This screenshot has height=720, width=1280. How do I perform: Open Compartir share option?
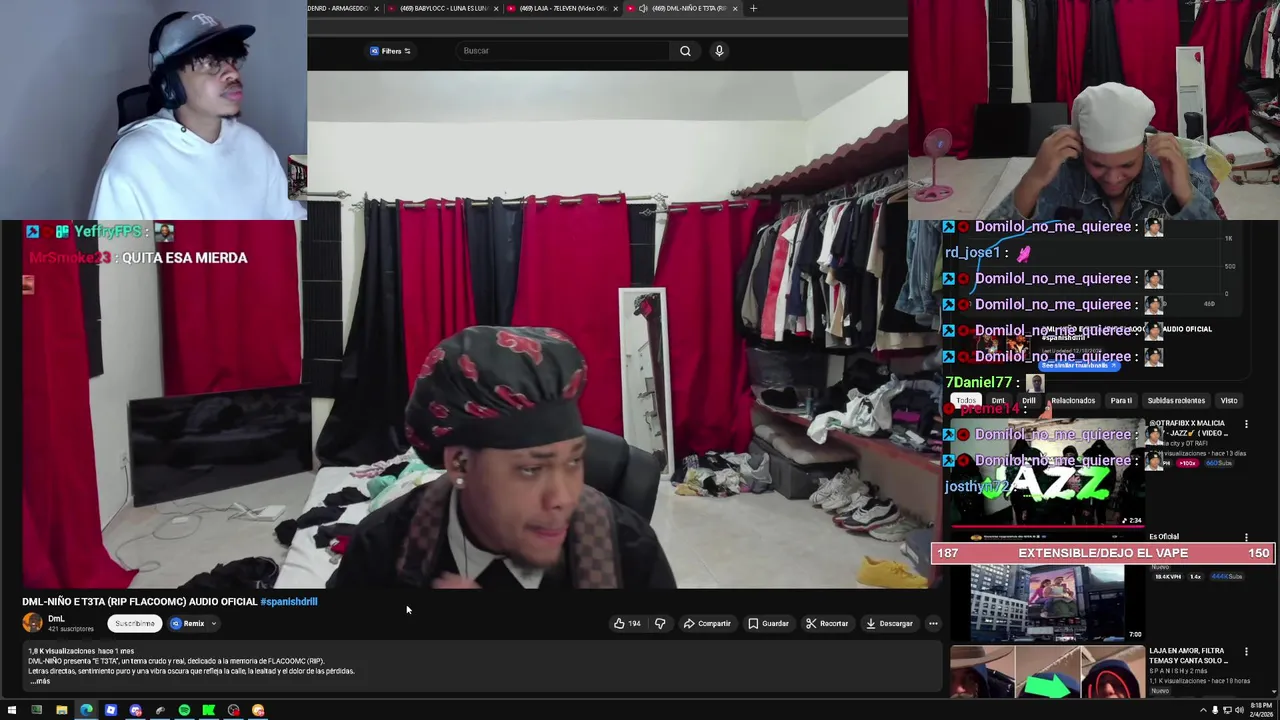707,624
